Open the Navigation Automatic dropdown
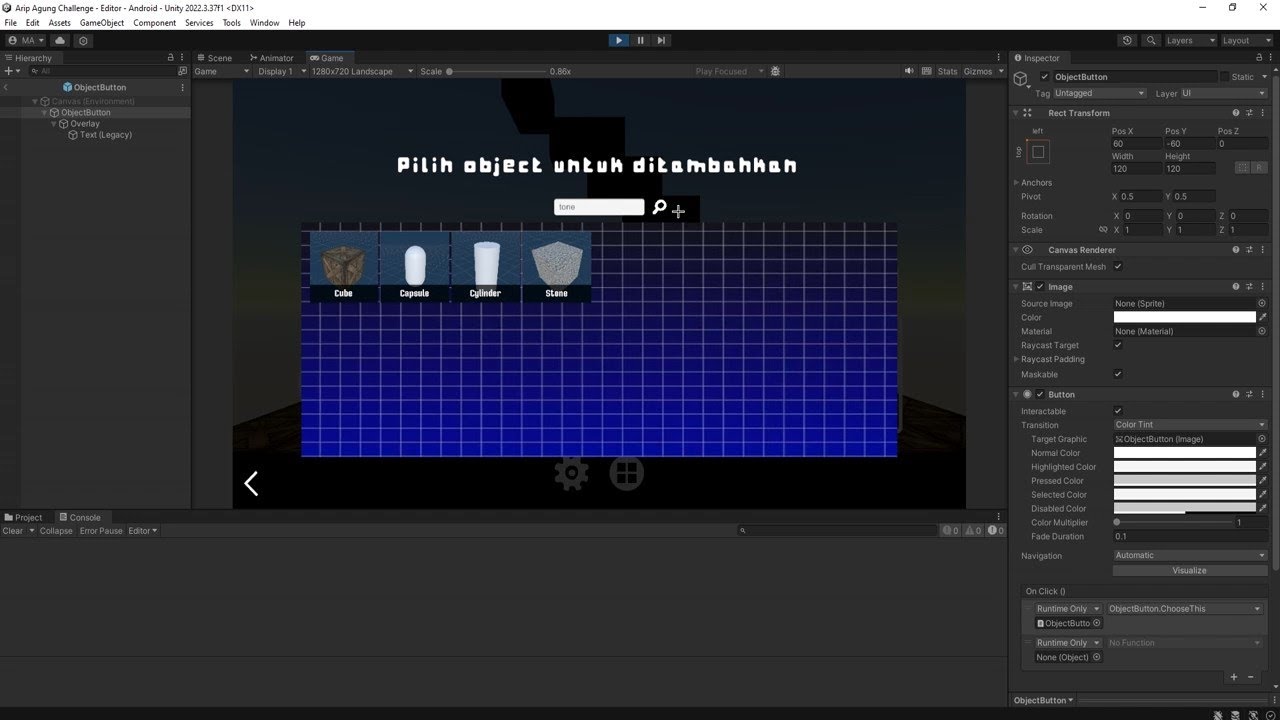Screen dimensions: 1280x720 1190,555
